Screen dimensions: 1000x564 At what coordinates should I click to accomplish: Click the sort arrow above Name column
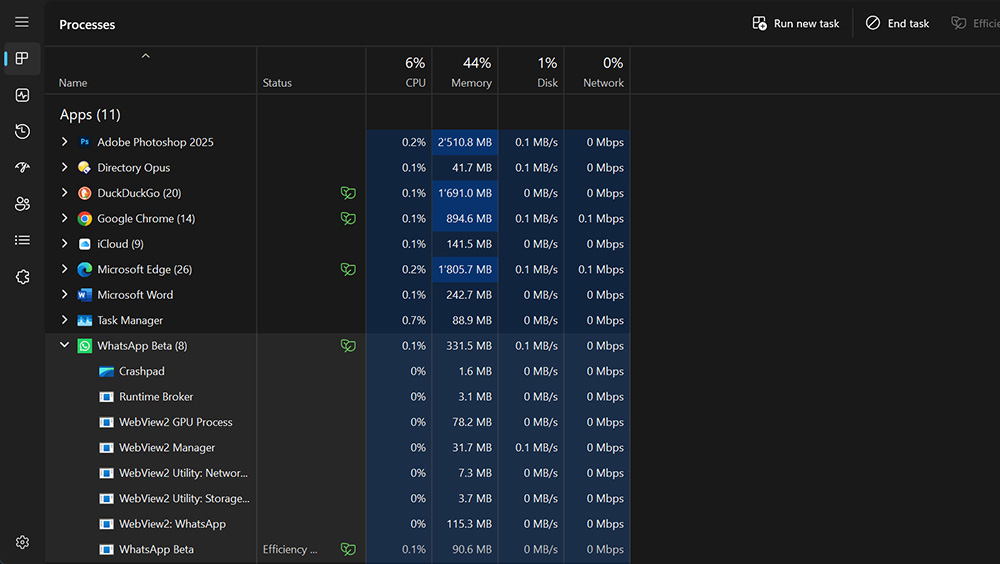[145, 56]
